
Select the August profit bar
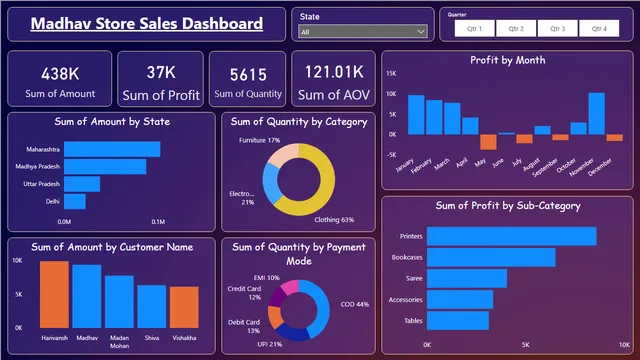tap(542, 130)
